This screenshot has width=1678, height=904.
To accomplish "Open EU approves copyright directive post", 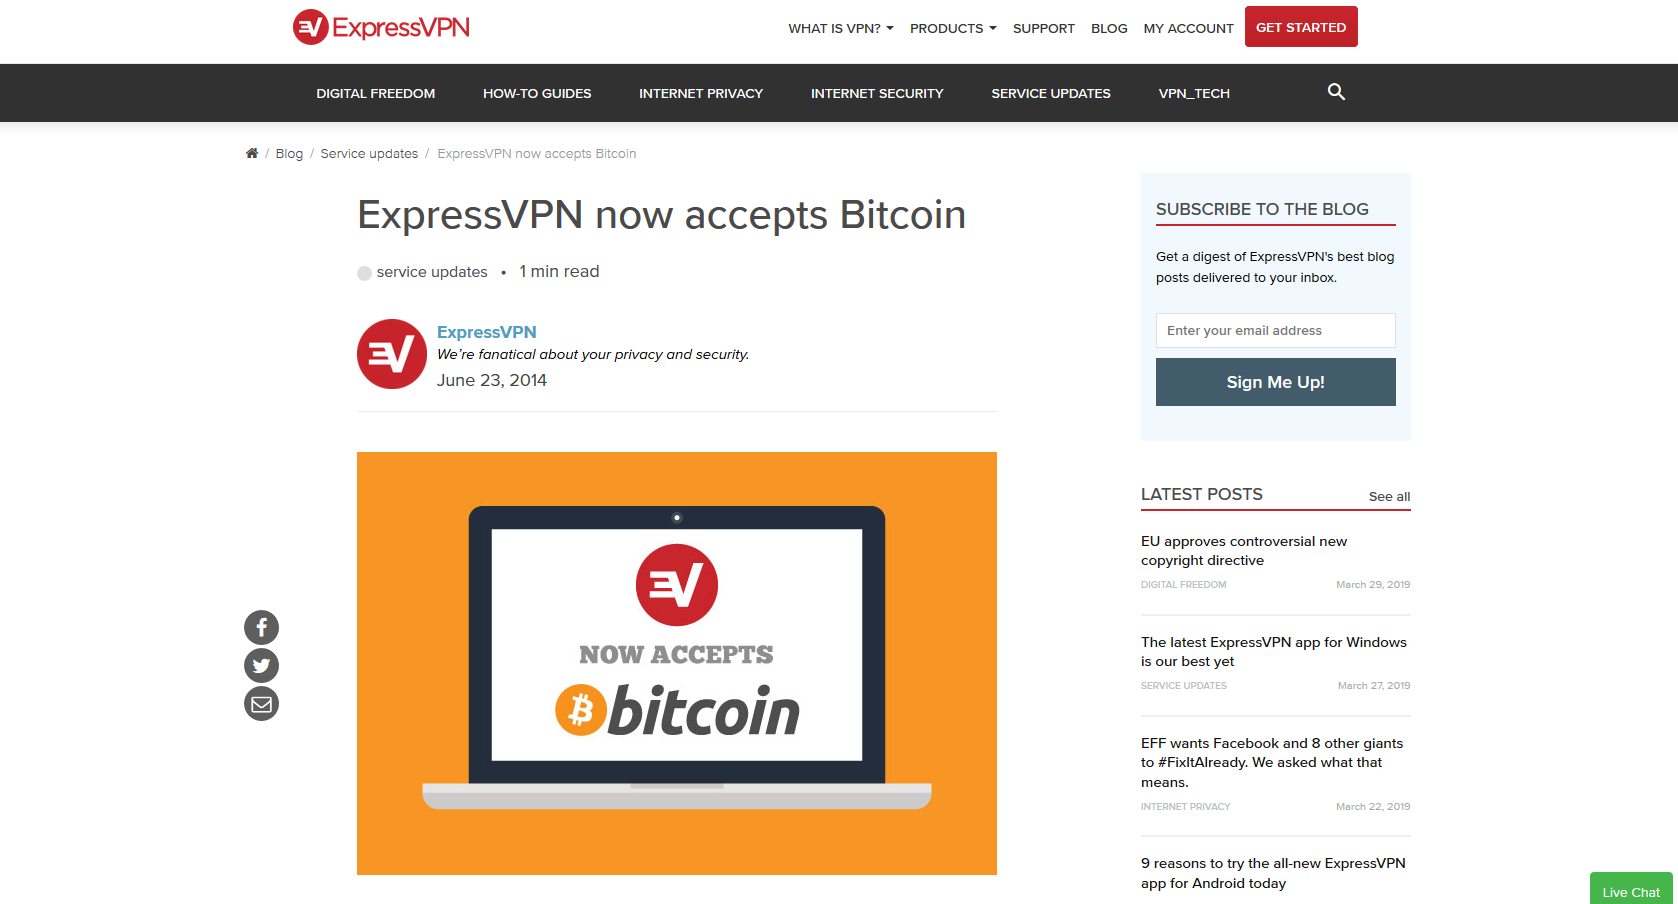I will [x=1244, y=551].
